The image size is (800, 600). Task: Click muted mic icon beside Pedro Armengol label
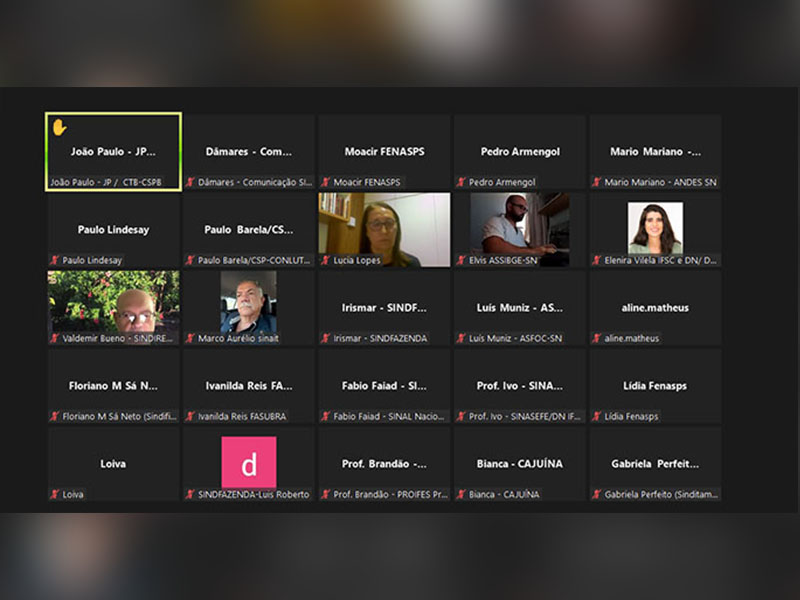pyautogui.click(x=461, y=183)
